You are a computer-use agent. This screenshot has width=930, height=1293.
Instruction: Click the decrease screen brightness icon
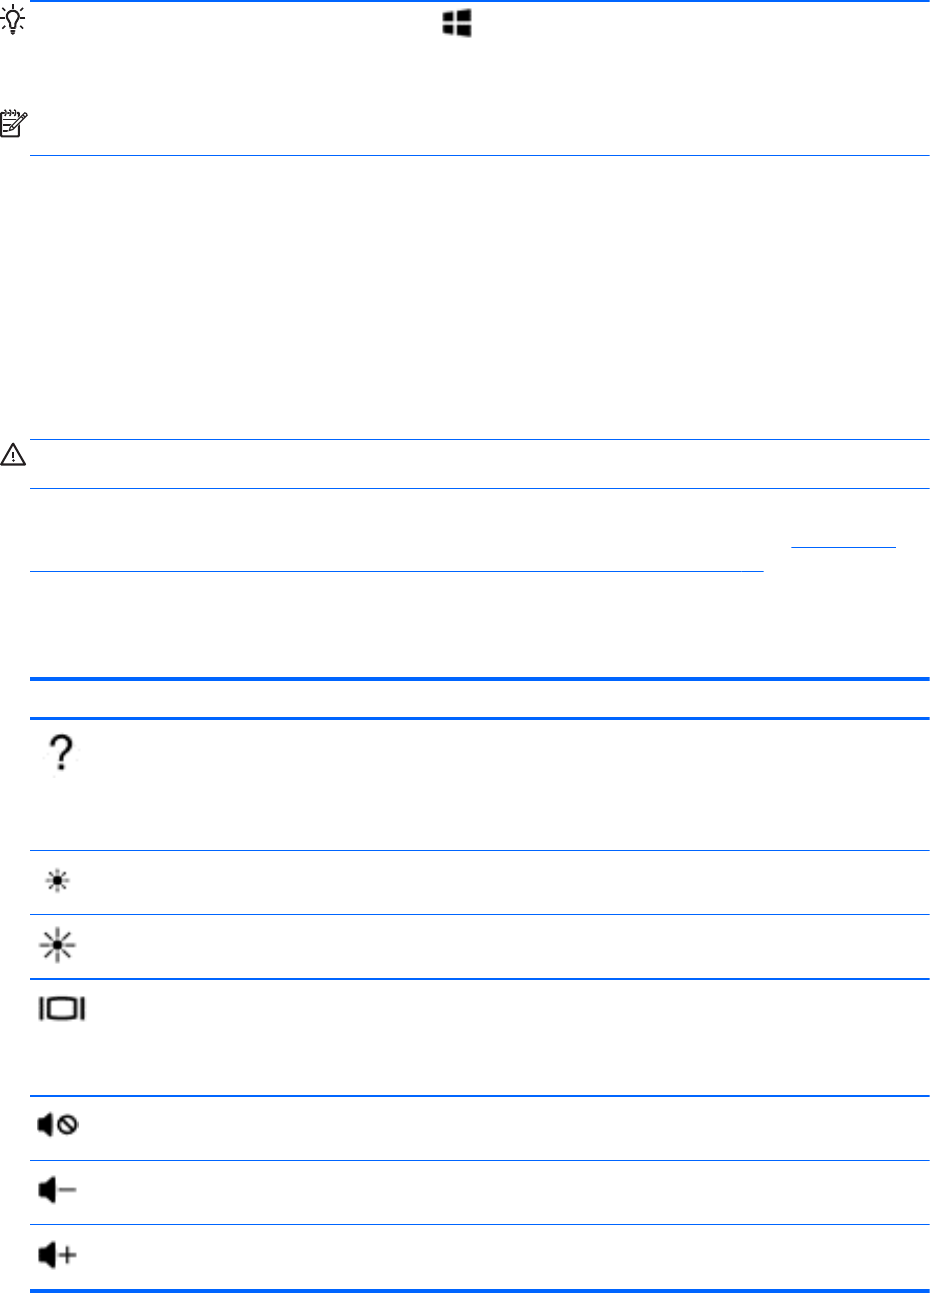coord(61,883)
